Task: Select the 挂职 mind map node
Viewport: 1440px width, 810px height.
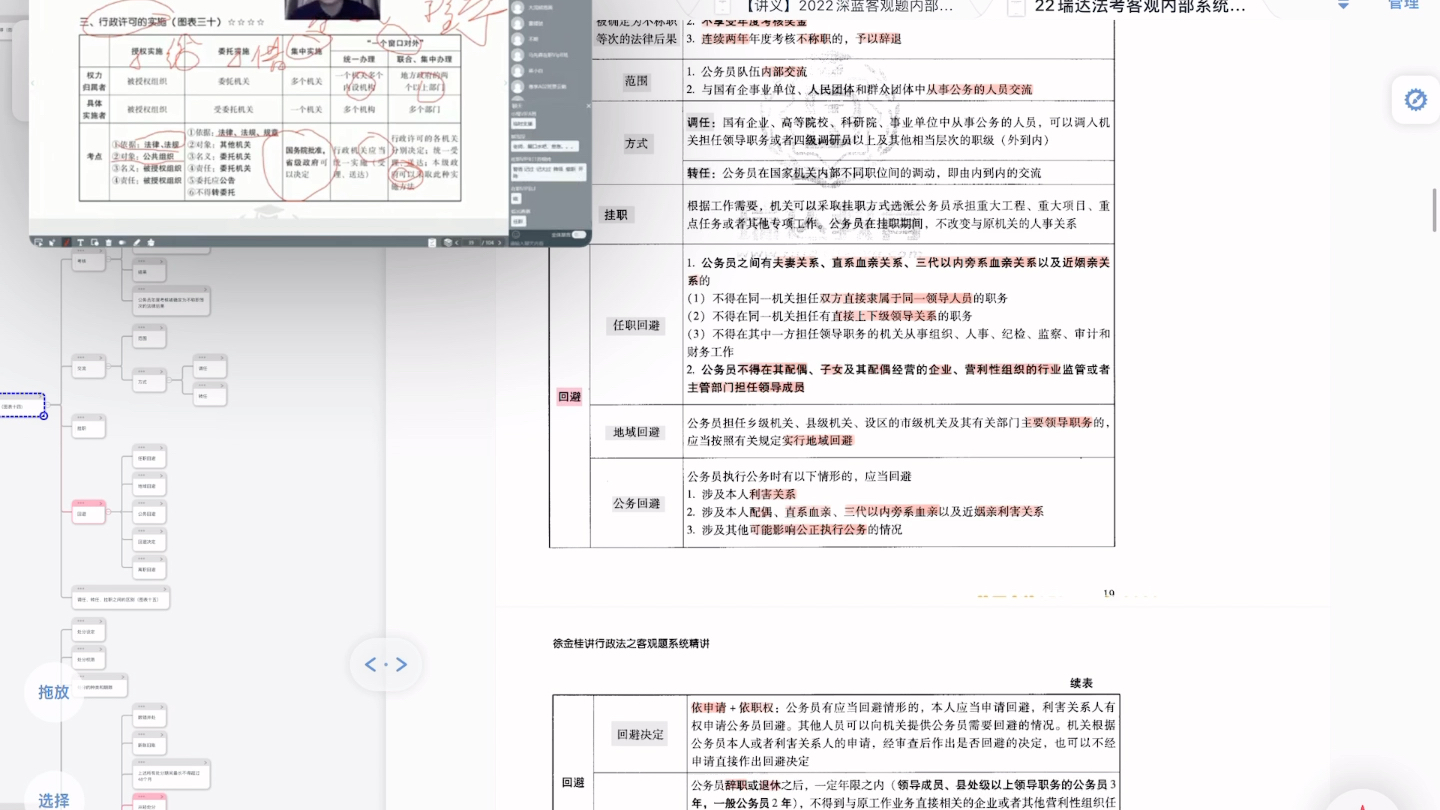Action: [x=88, y=426]
